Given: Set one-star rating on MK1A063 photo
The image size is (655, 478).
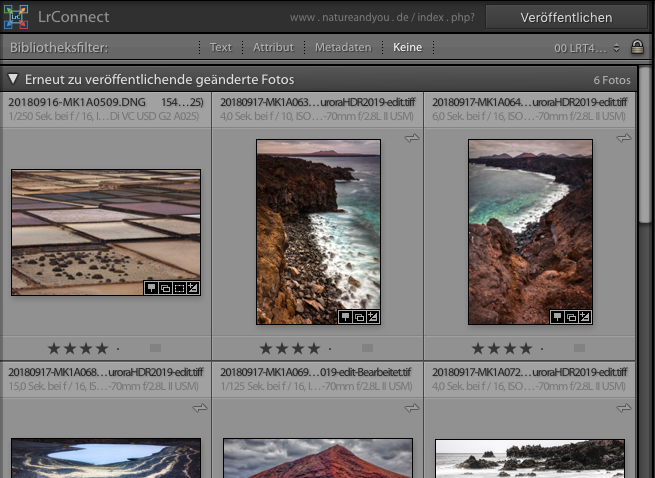Looking at the screenshot, I should click(x=266, y=348).
